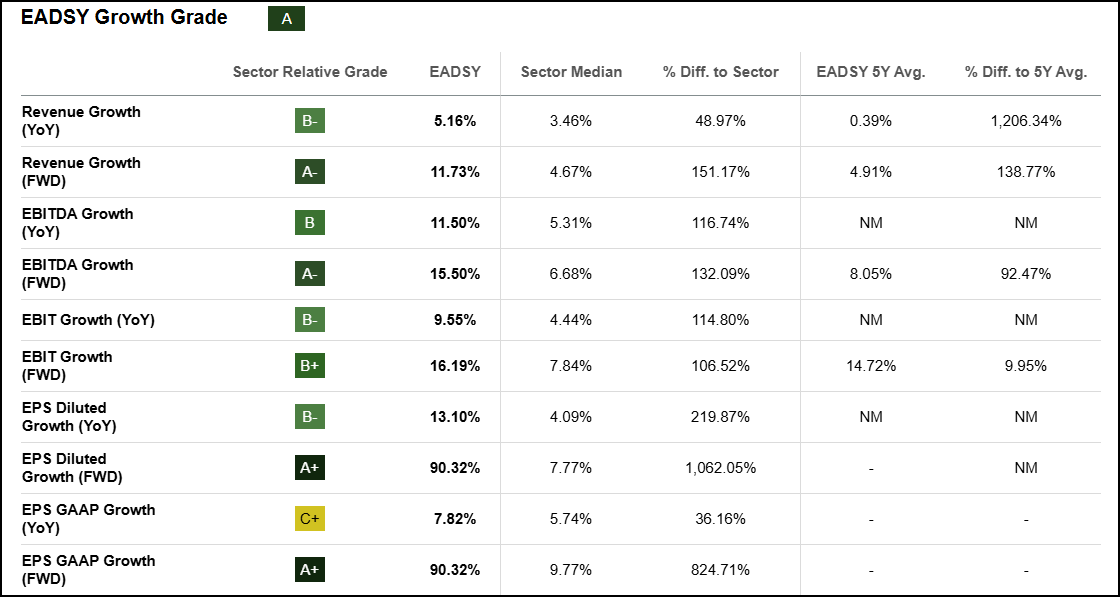
Task: Click the 1,206.34% value cell
Action: tap(1026, 121)
